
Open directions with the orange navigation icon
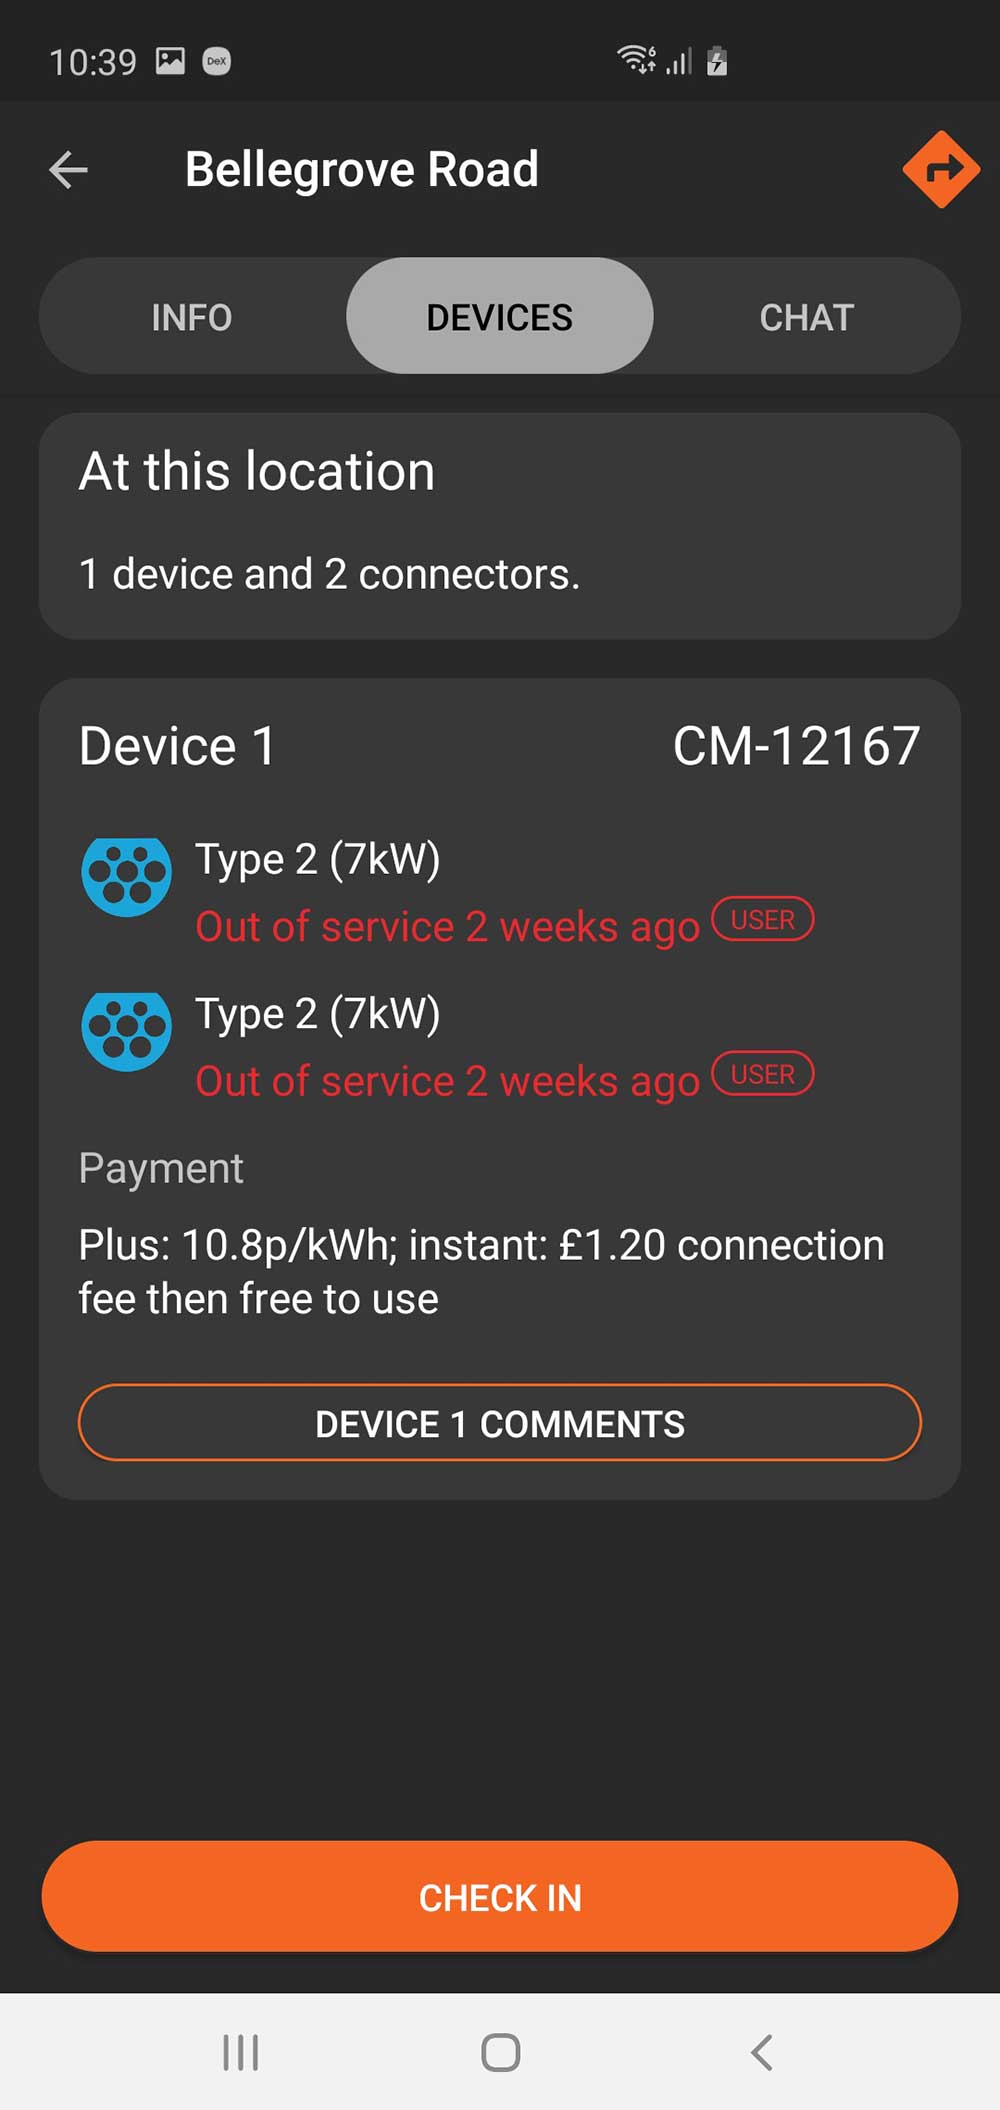click(940, 169)
